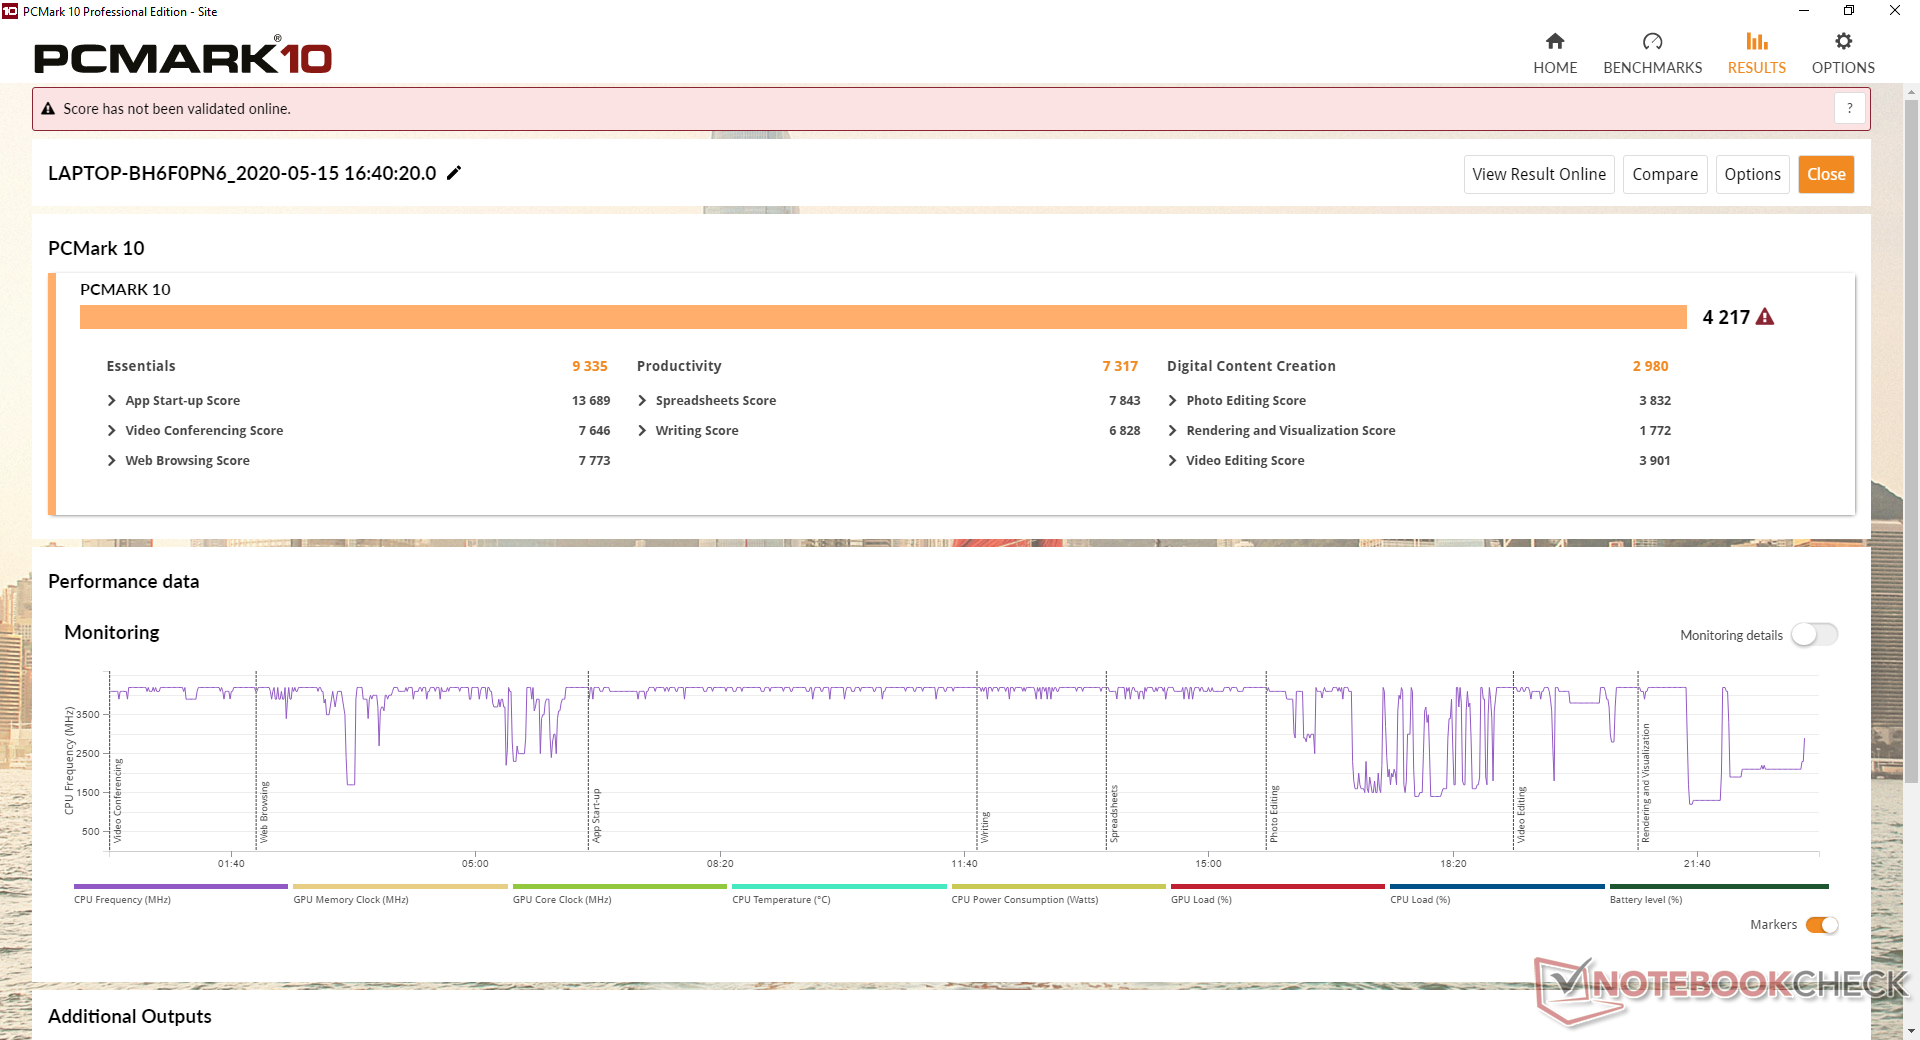Viewport: 1920px width, 1040px height.
Task: Click the Writing marker in chart
Action: coord(984,827)
